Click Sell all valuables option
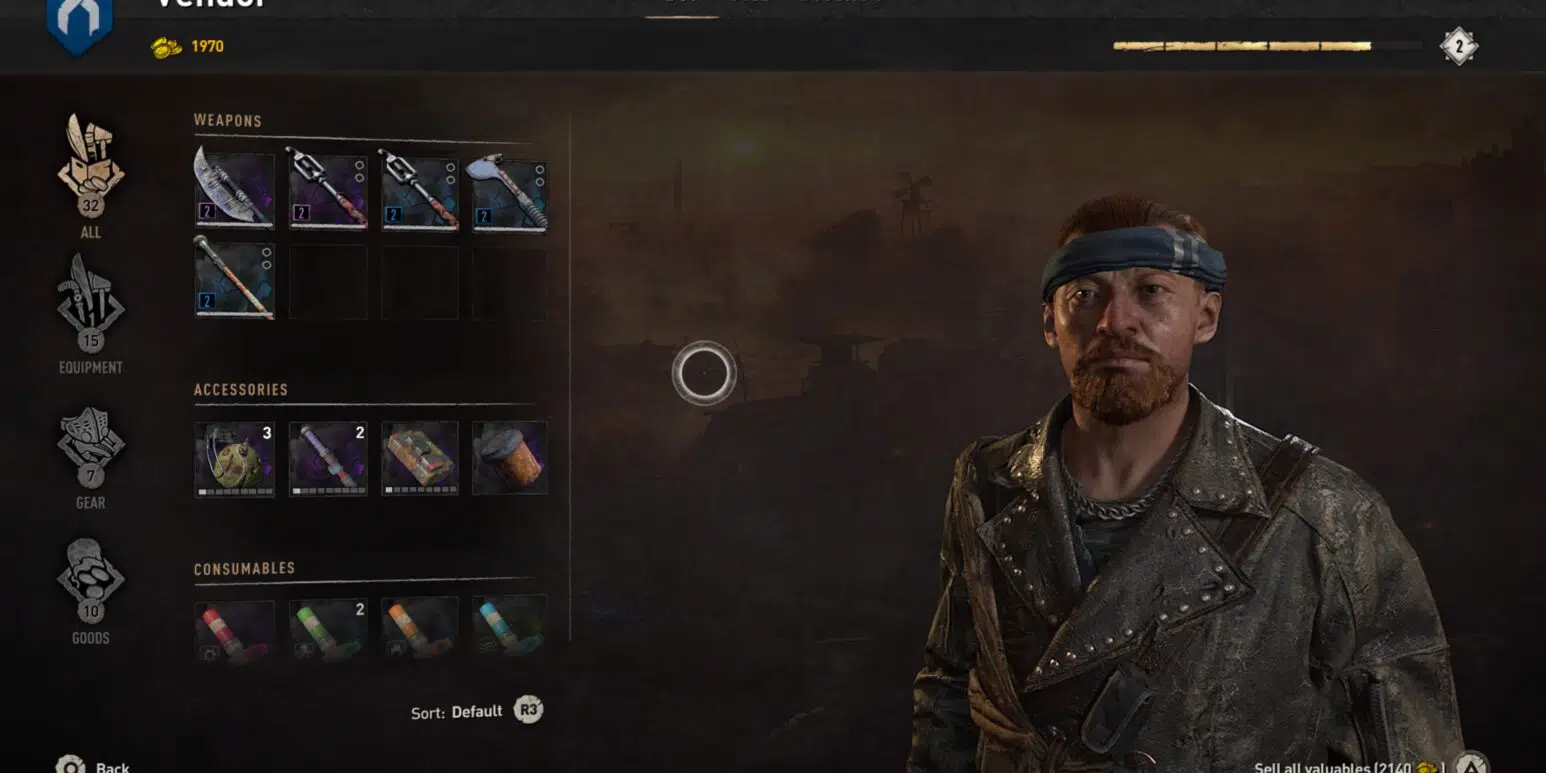The width and height of the screenshot is (1546, 773). (x=1349, y=767)
